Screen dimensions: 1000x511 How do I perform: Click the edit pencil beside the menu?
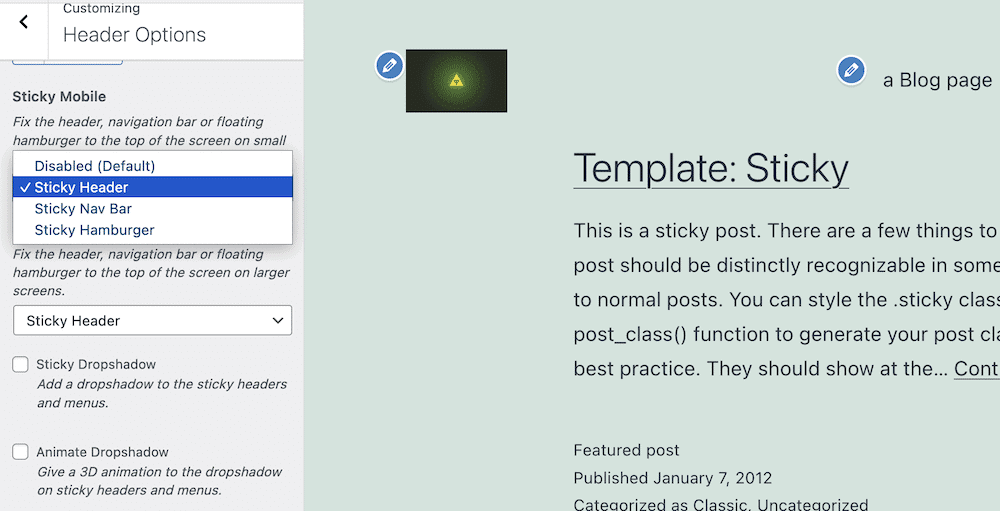(x=851, y=70)
